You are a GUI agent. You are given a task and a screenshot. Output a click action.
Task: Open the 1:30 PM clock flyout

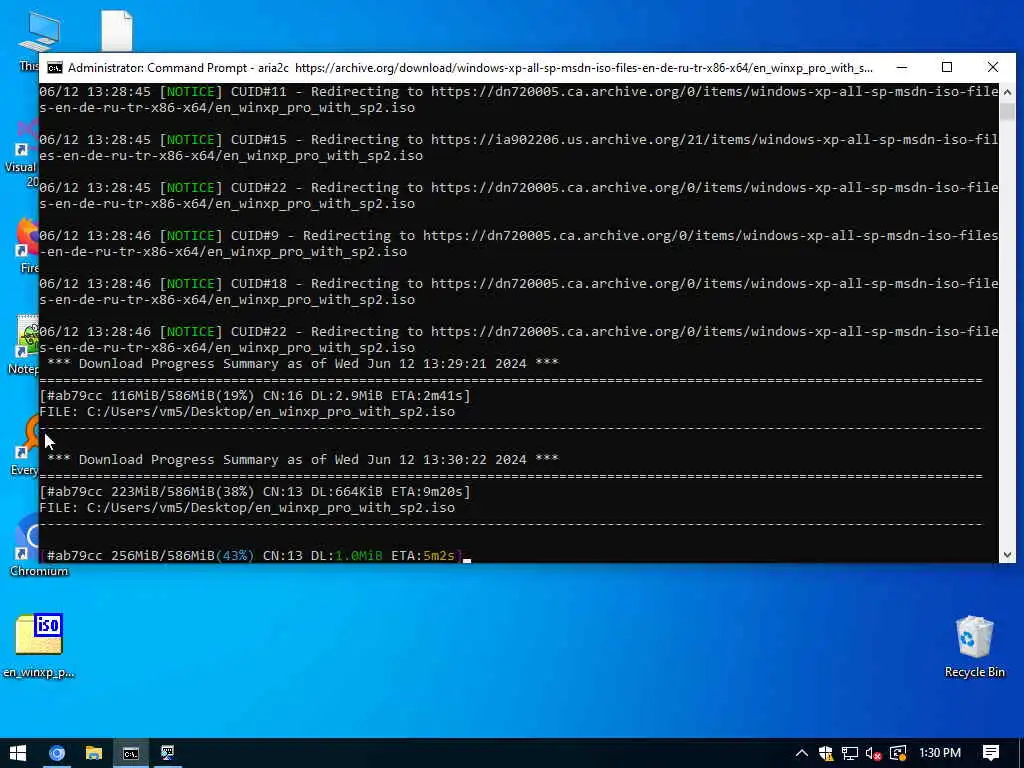(940, 753)
